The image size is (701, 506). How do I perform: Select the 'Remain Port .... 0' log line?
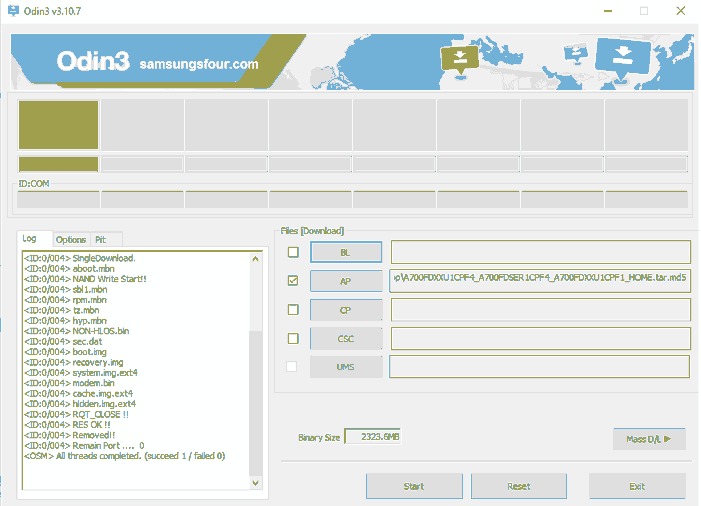click(x=84, y=445)
